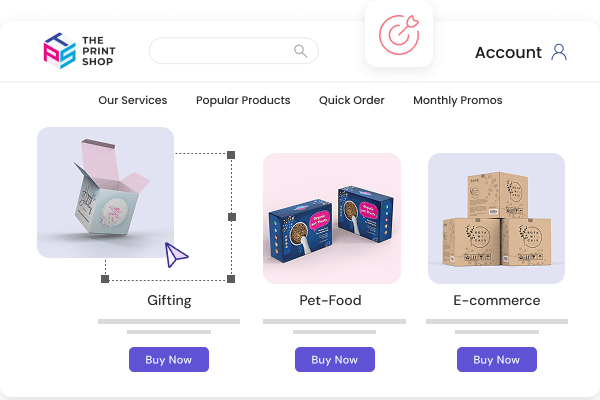This screenshot has width=600, height=400.
Task: Focus the search input field
Action: coord(234,51)
